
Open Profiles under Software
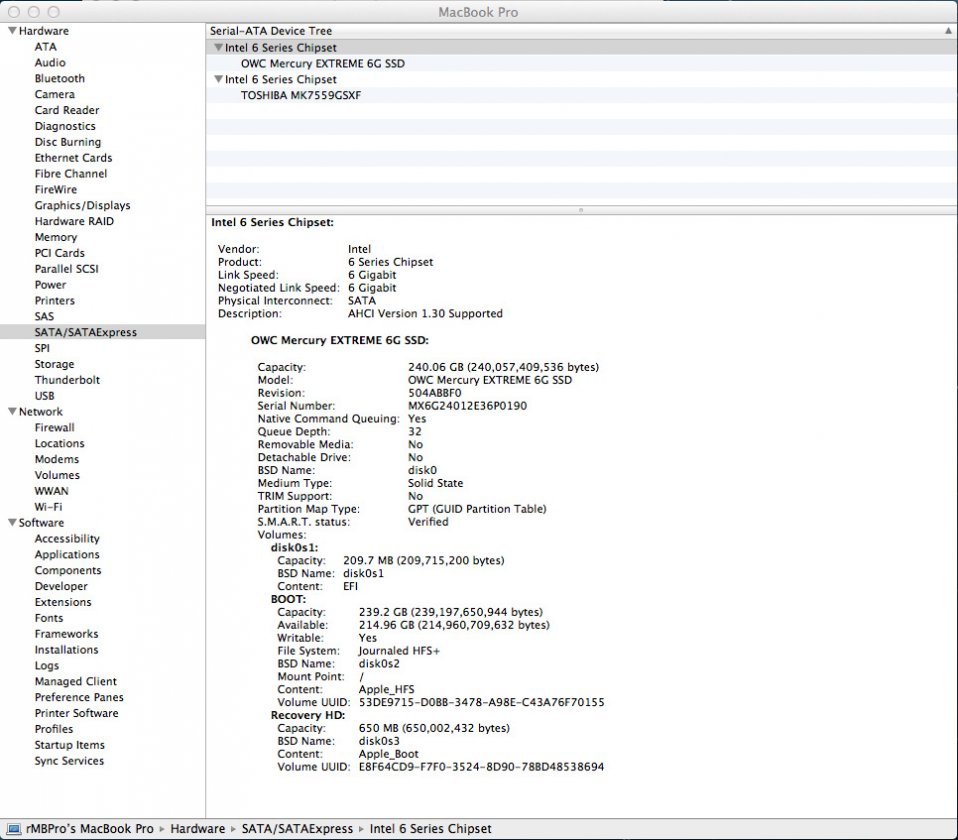pyautogui.click(x=54, y=730)
